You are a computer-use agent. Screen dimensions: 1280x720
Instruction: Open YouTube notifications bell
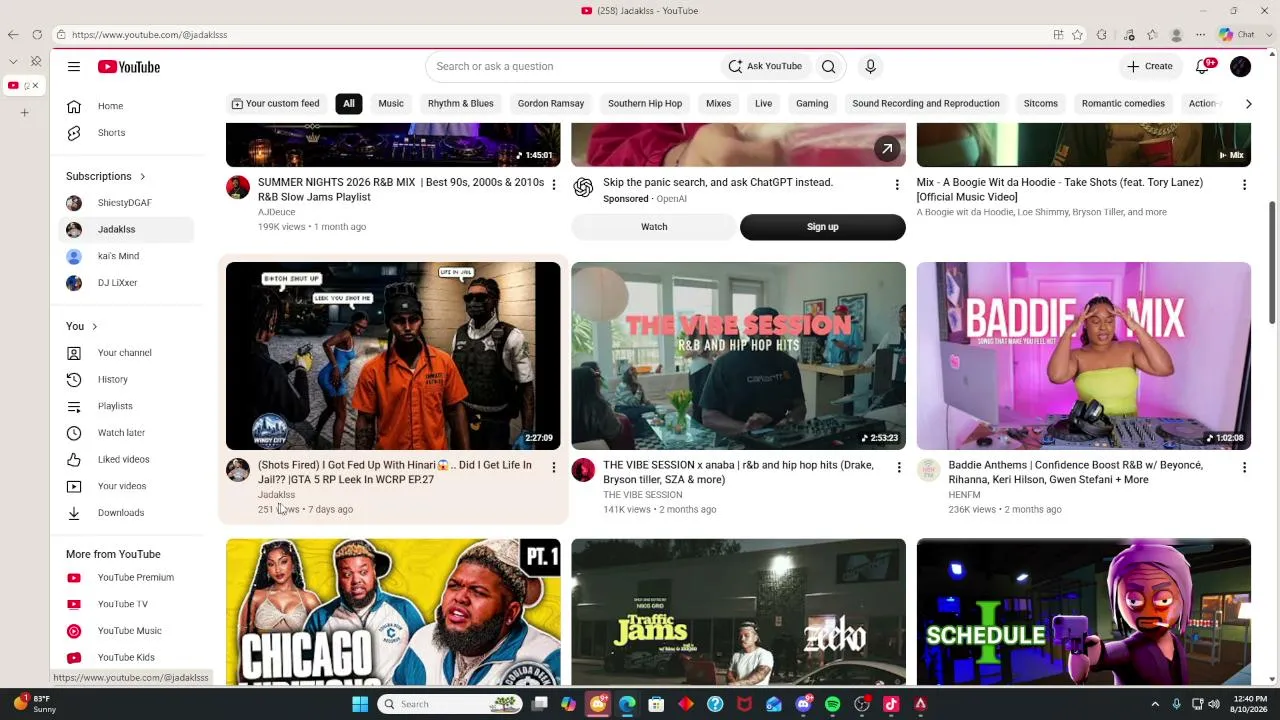pyautogui.click(x=1203, y=67)
